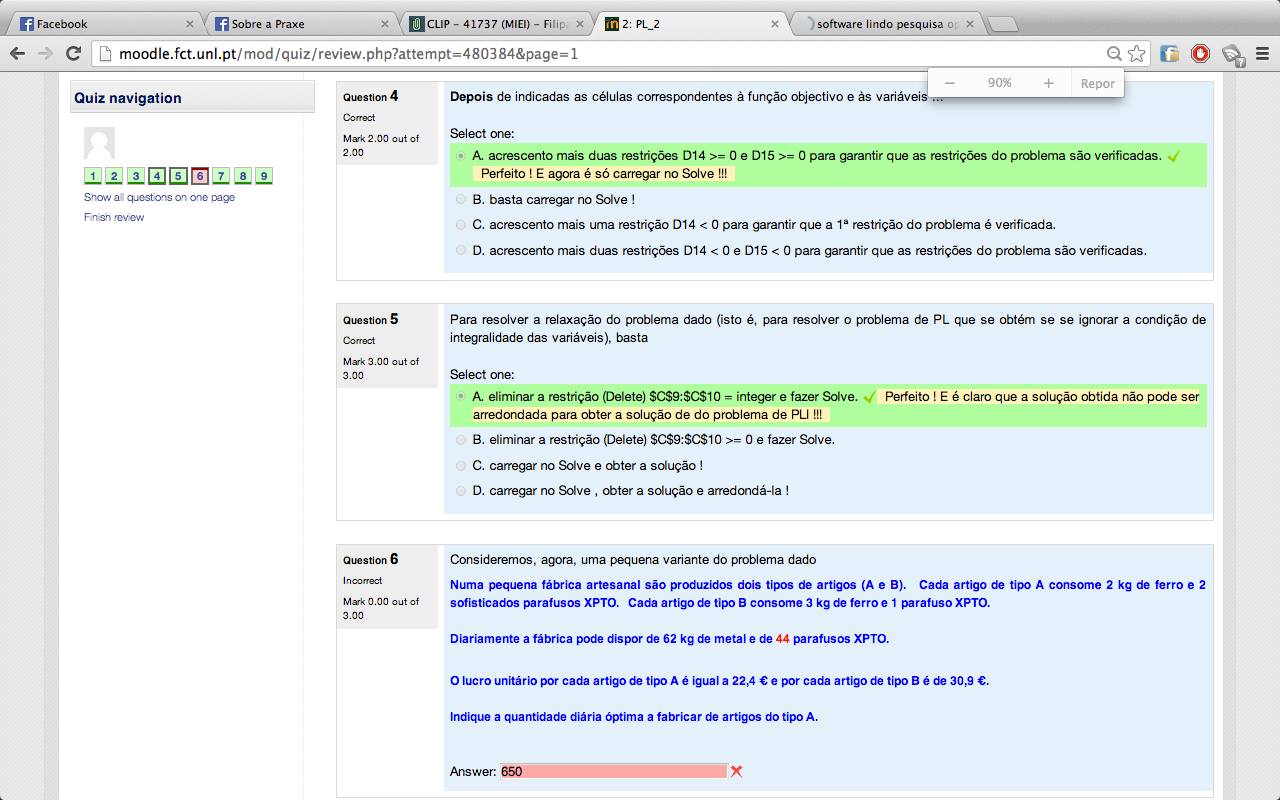Click the Finish review link
This screenshot has height=800, width=1280.
tap(114, 218)
